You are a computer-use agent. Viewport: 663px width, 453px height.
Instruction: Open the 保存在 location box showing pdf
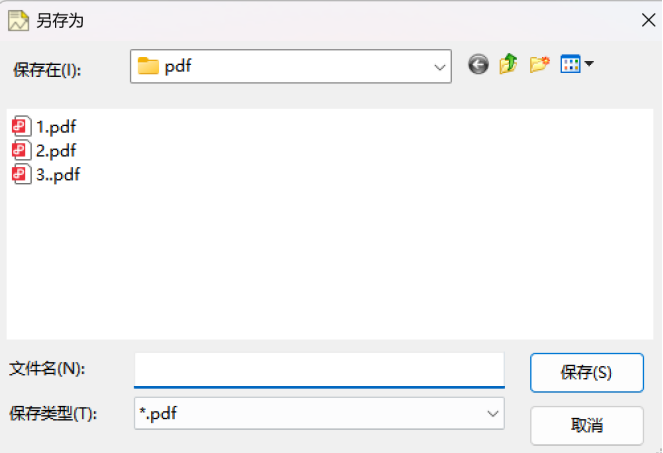click(x=290, y=66)
